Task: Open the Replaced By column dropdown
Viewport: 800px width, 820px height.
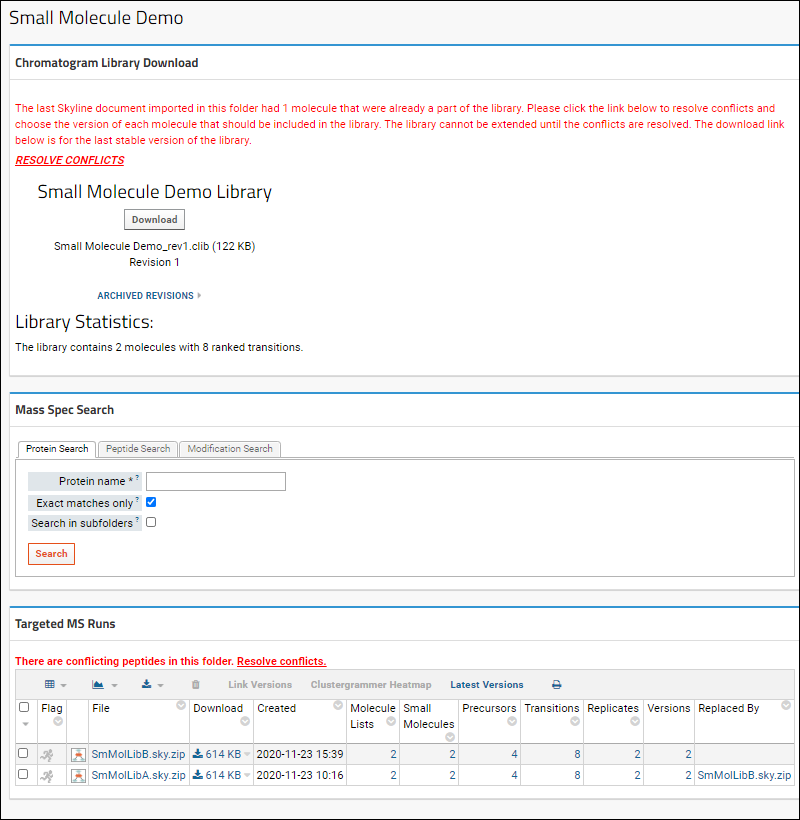Action: (x=785, y=705)
